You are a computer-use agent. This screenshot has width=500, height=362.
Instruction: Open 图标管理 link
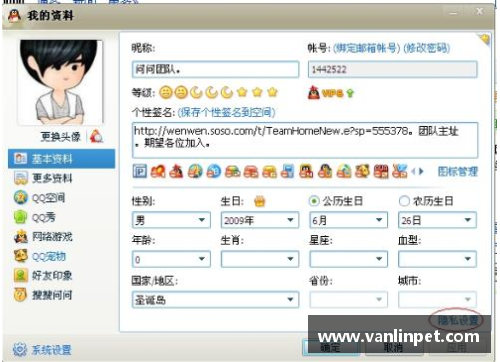[458, 171]
